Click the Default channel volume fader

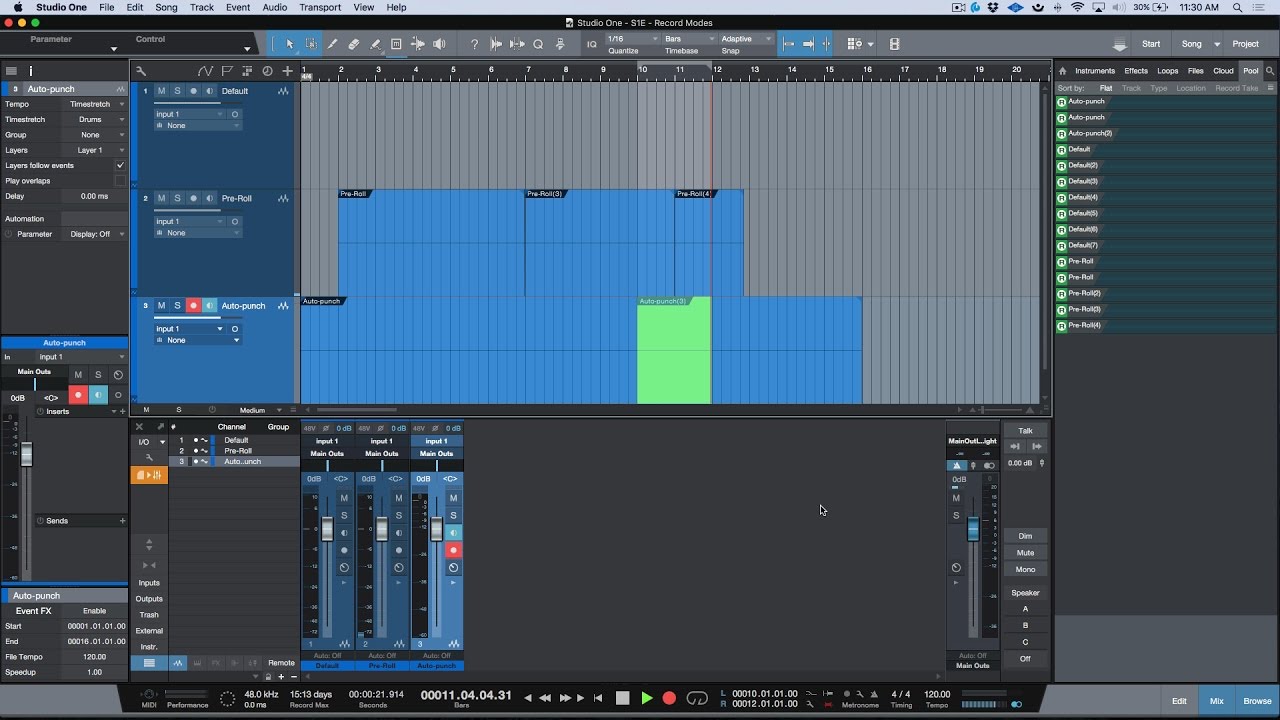(x=327, y=528)
